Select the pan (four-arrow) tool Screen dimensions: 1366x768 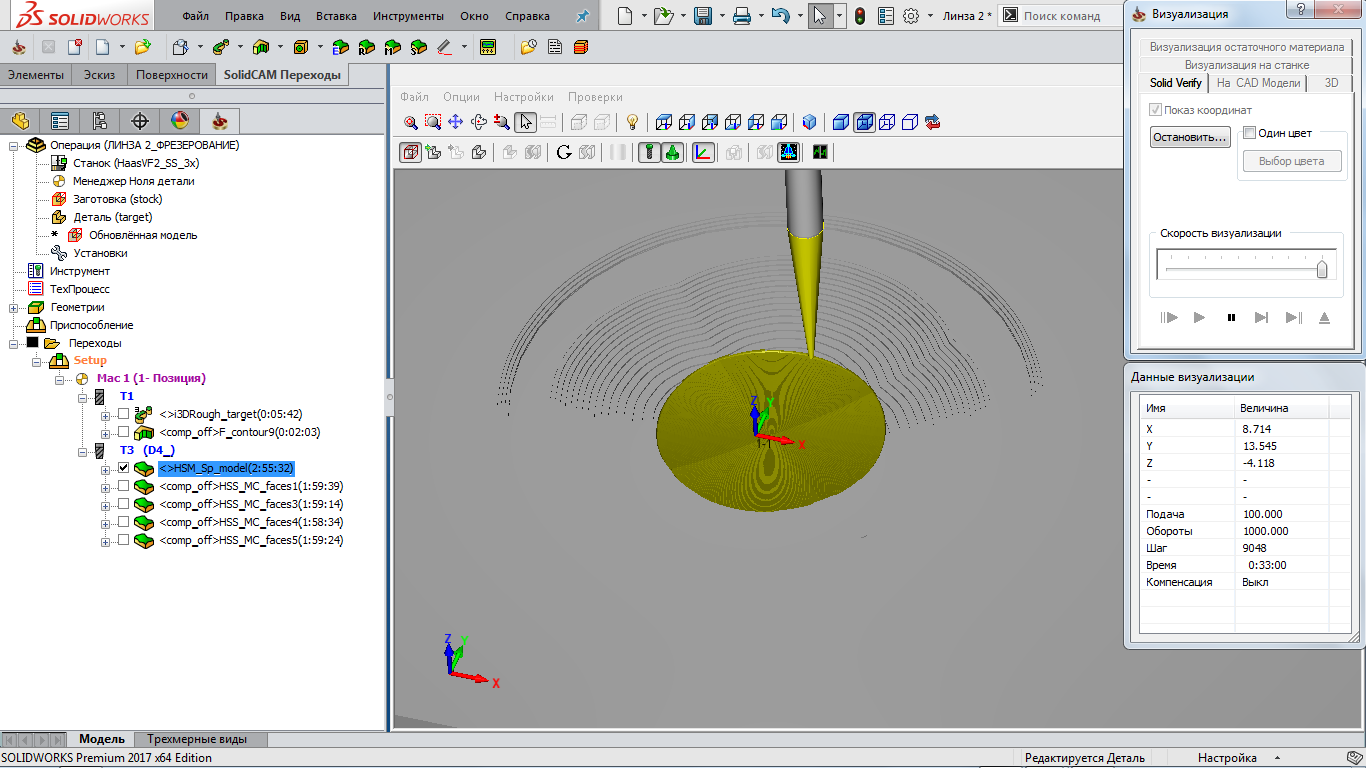pos(455,122)
